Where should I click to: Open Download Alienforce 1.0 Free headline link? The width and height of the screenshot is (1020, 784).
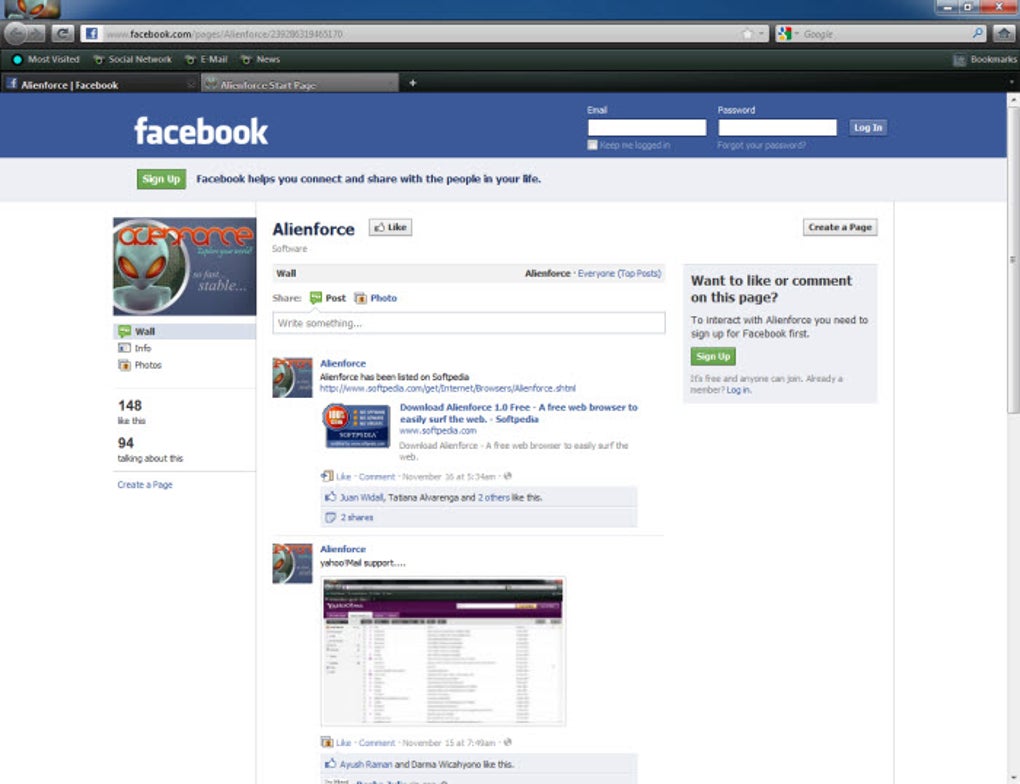[518, 413]
